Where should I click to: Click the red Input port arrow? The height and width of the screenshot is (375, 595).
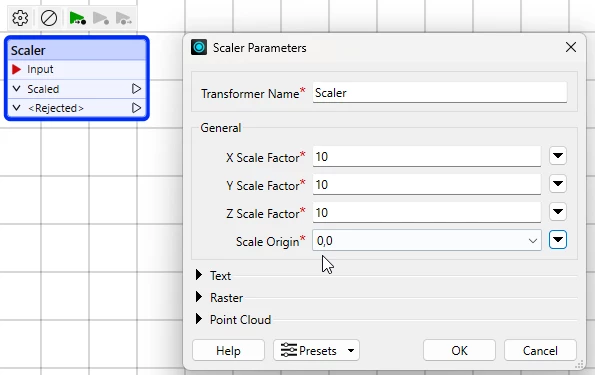(16, 69)
